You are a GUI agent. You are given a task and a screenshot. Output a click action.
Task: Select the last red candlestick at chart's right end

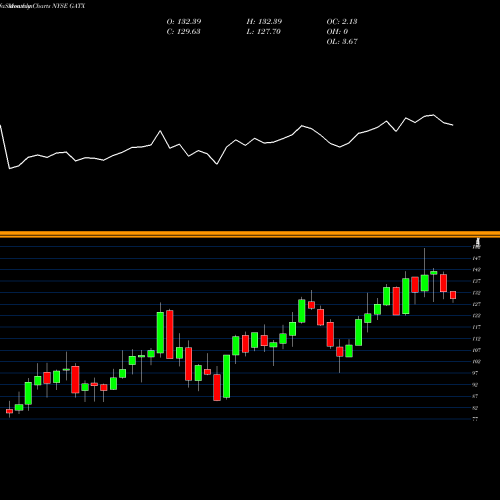pyautogui.click(x=453, y=295)
